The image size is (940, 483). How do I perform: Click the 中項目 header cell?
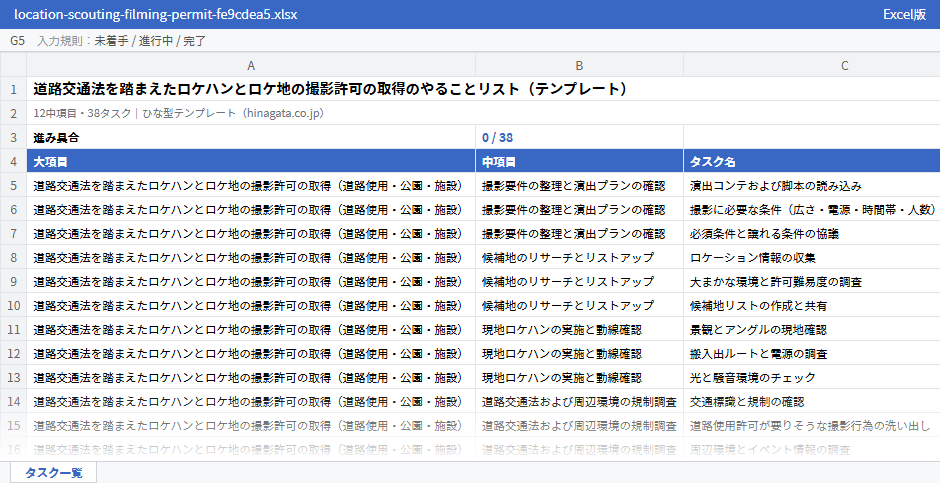tap(579, 162)
